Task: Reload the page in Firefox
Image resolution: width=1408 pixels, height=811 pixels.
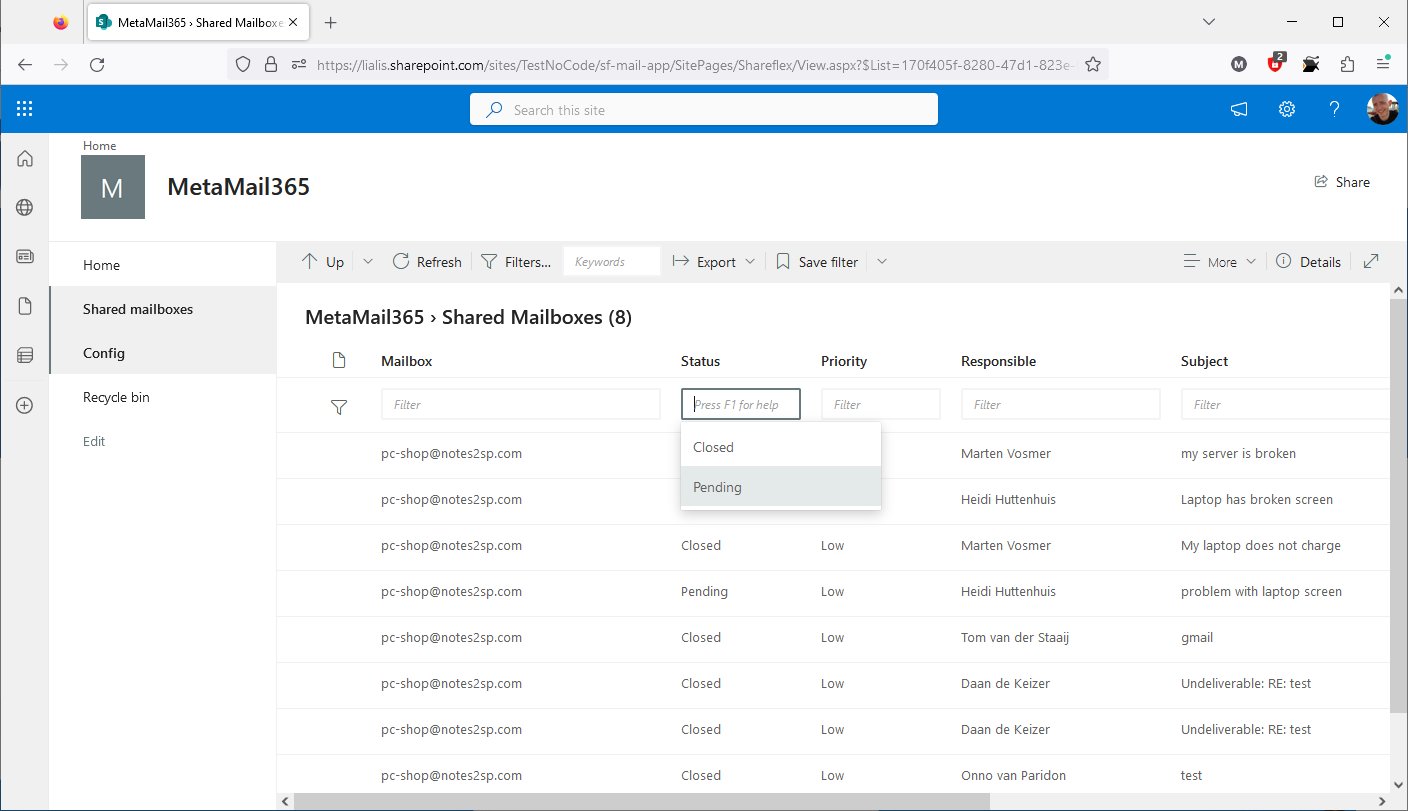Action: tap(97, 64)
